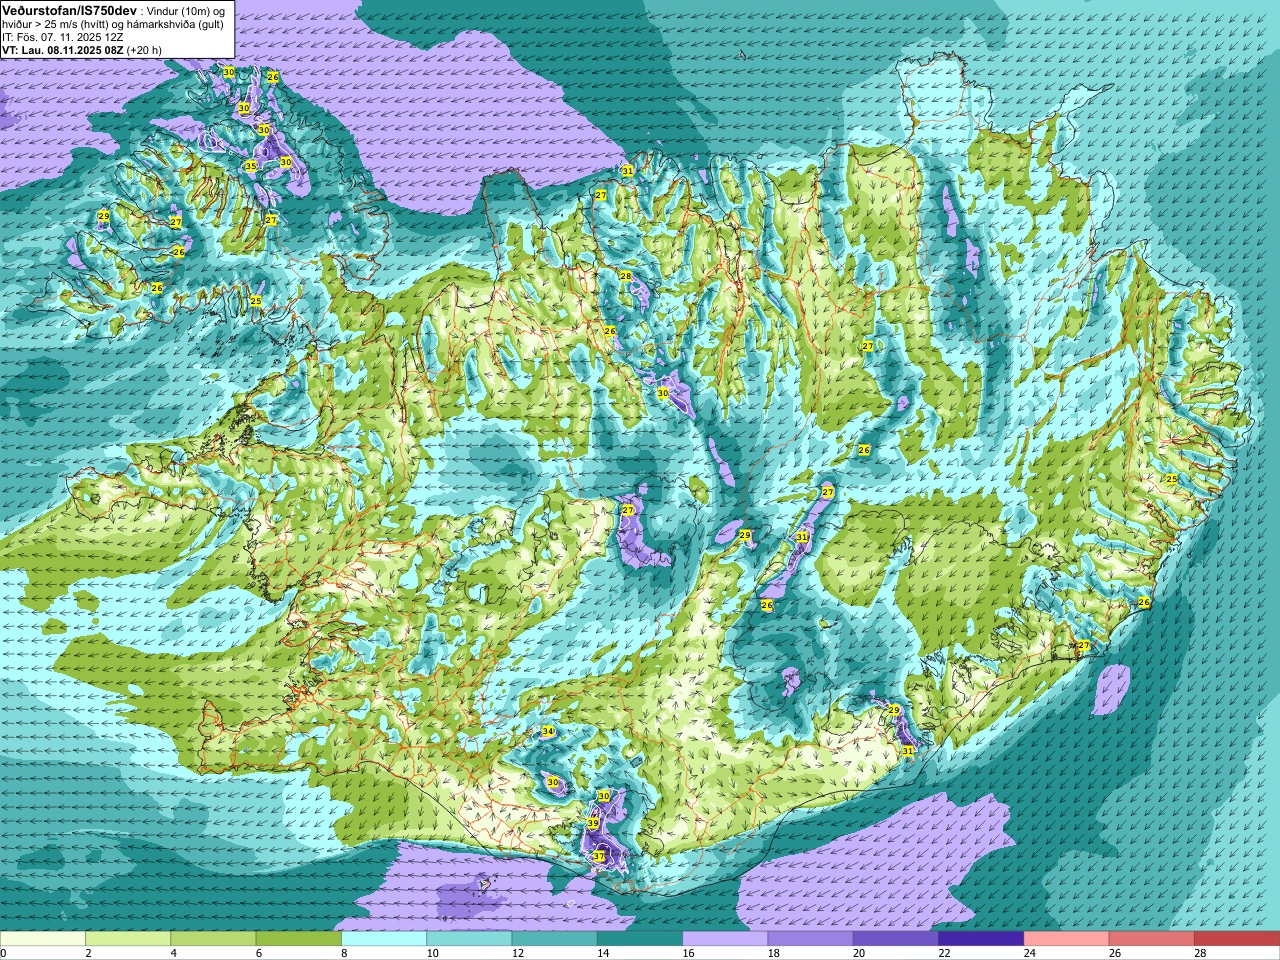
Task: Select the 6–8 m/s olive green legend swatch
Action: (x=299, y=939)
